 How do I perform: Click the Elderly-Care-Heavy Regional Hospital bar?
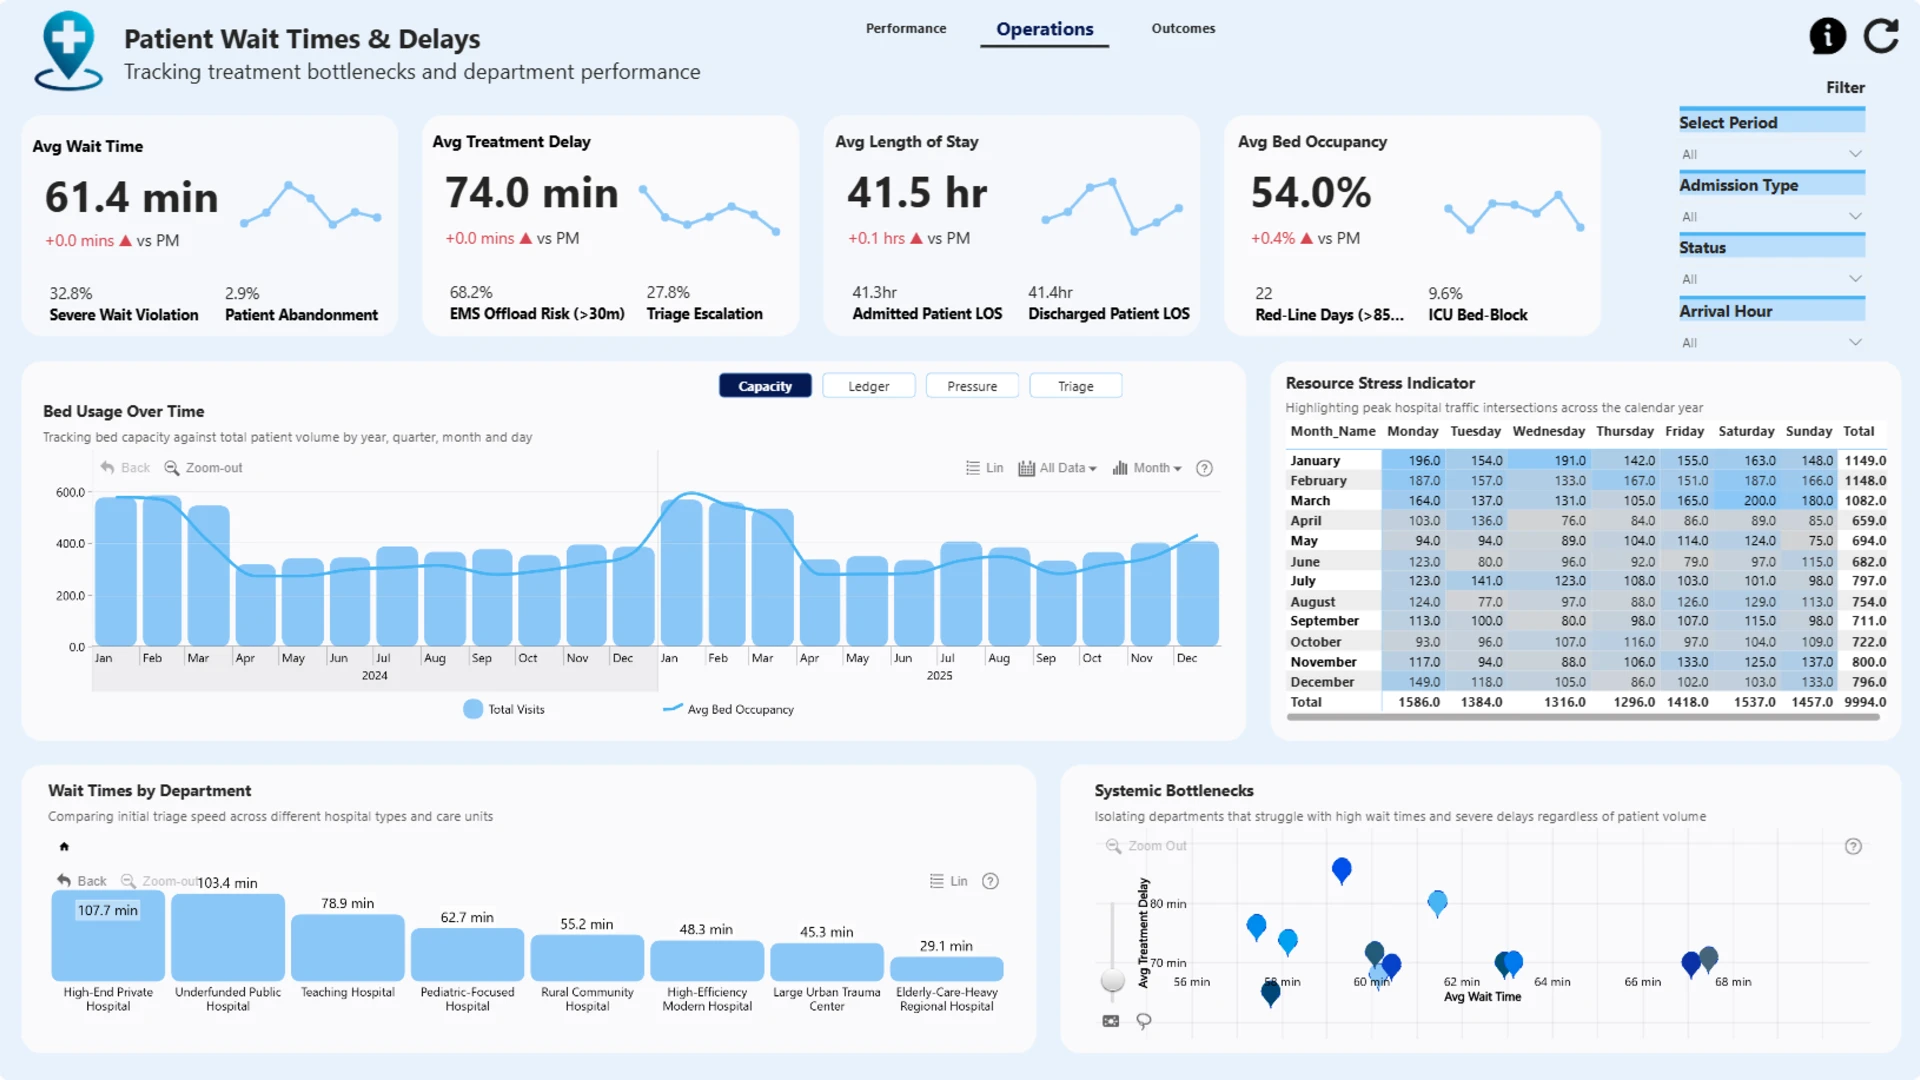point(946,969)
